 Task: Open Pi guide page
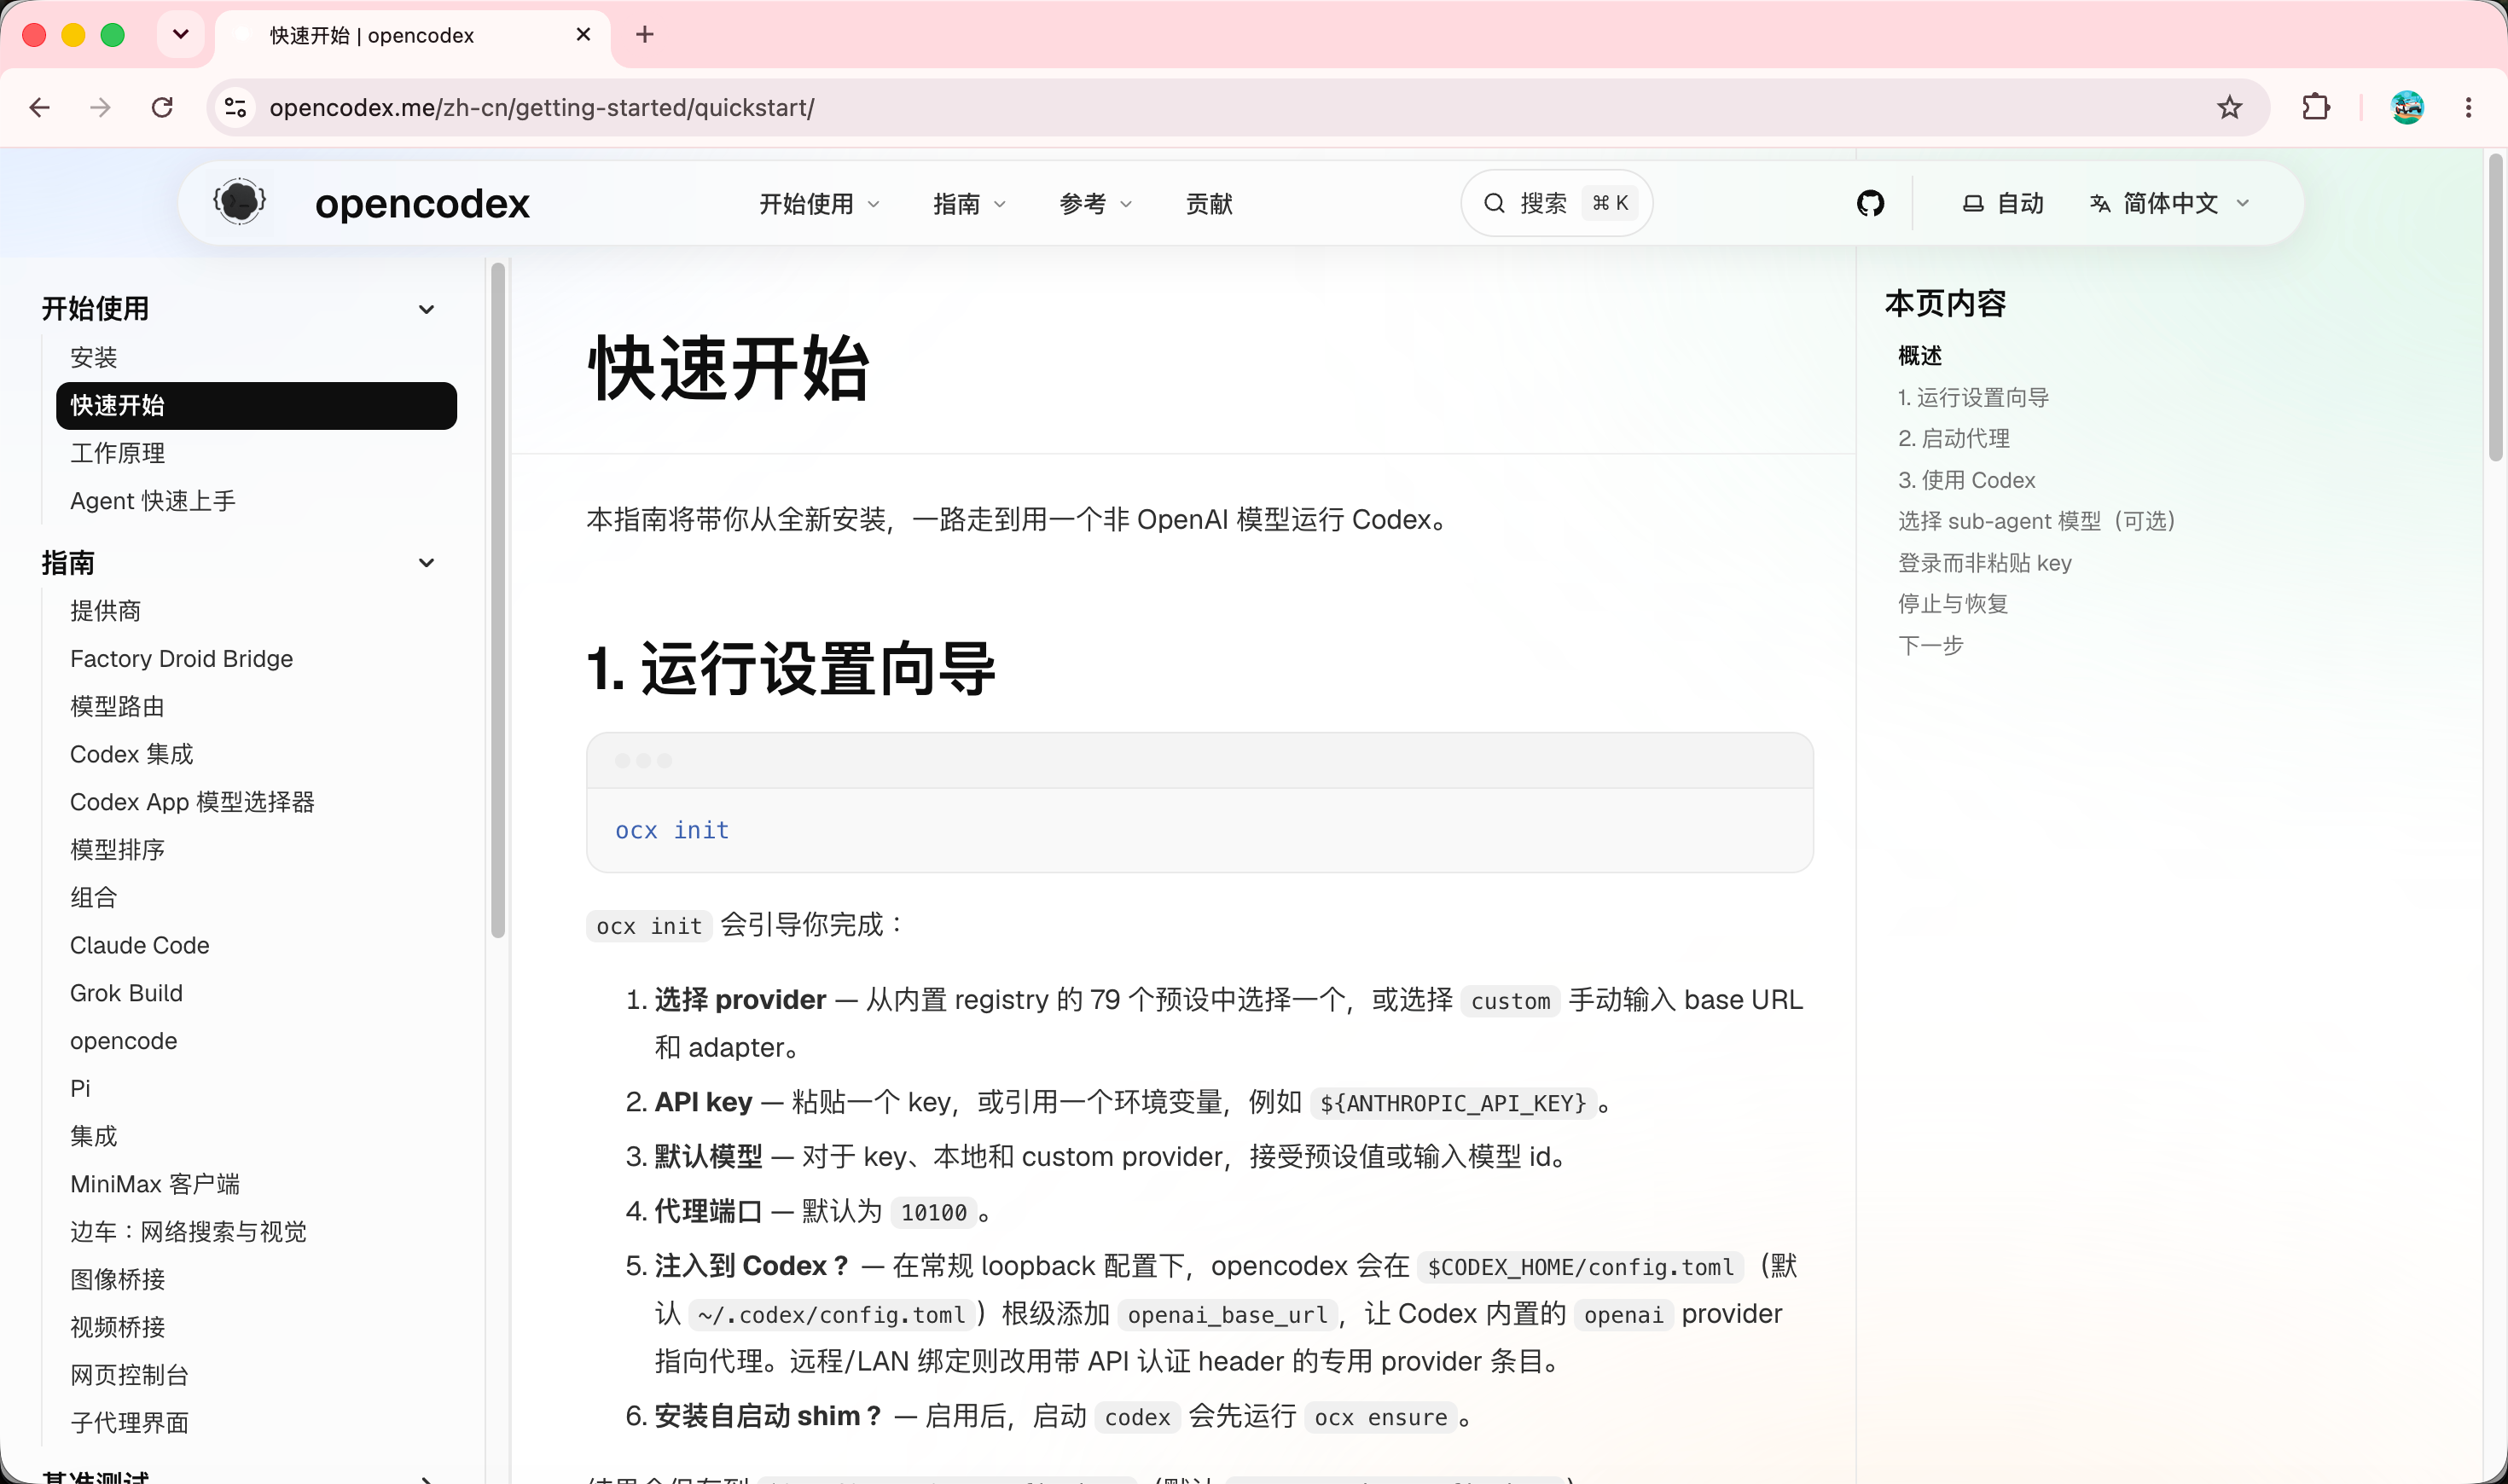click(80, 1089)
